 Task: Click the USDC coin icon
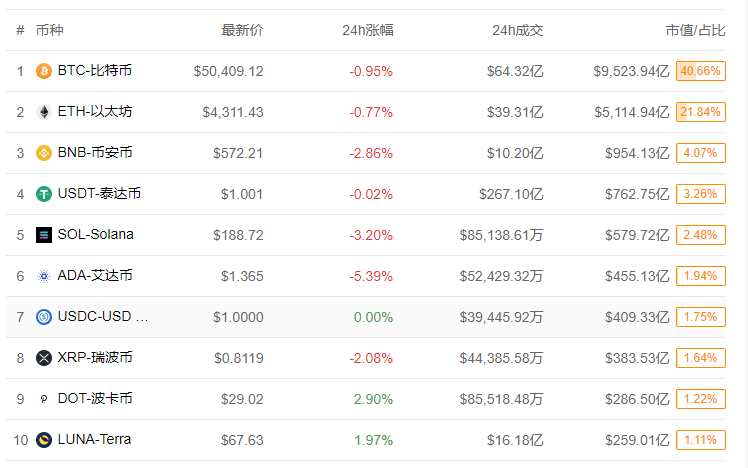pyautogui.click(x=44, y=317)
